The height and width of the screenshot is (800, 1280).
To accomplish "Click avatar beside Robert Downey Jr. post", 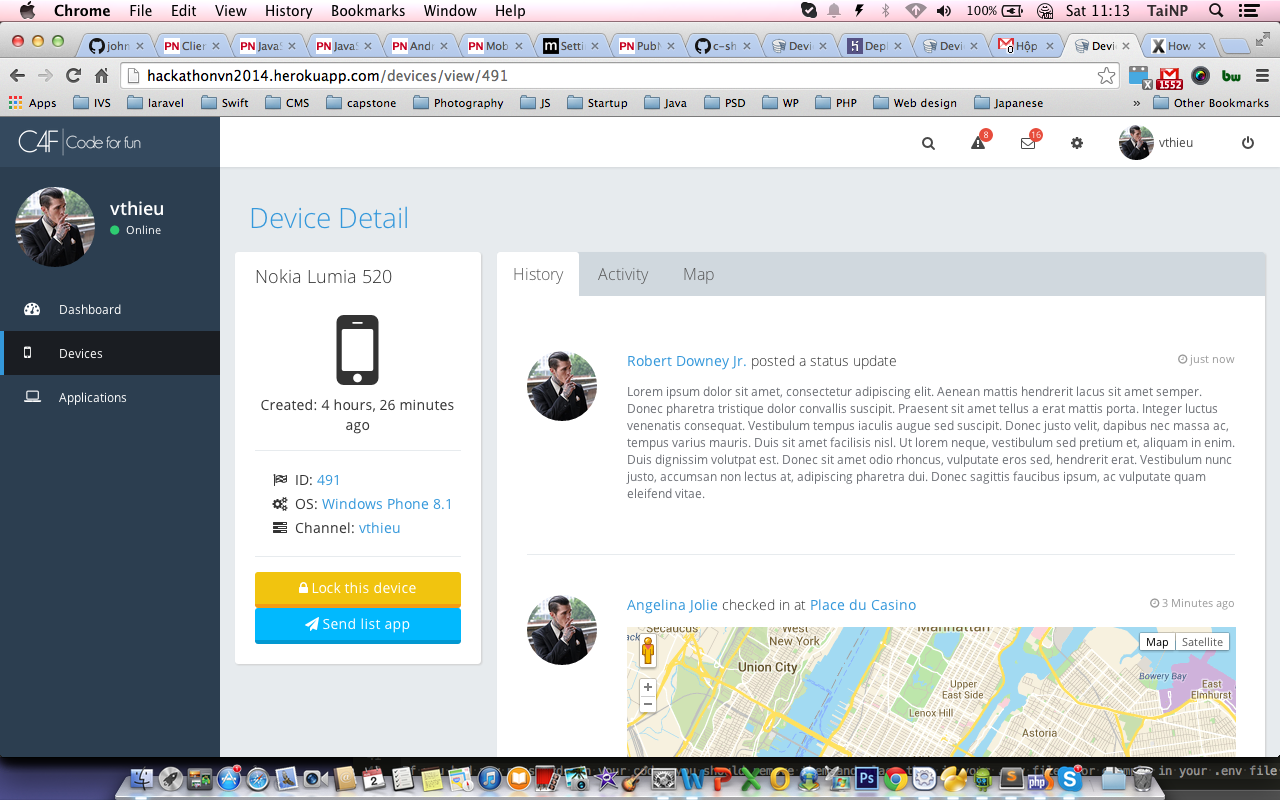I will pos(562,386).
